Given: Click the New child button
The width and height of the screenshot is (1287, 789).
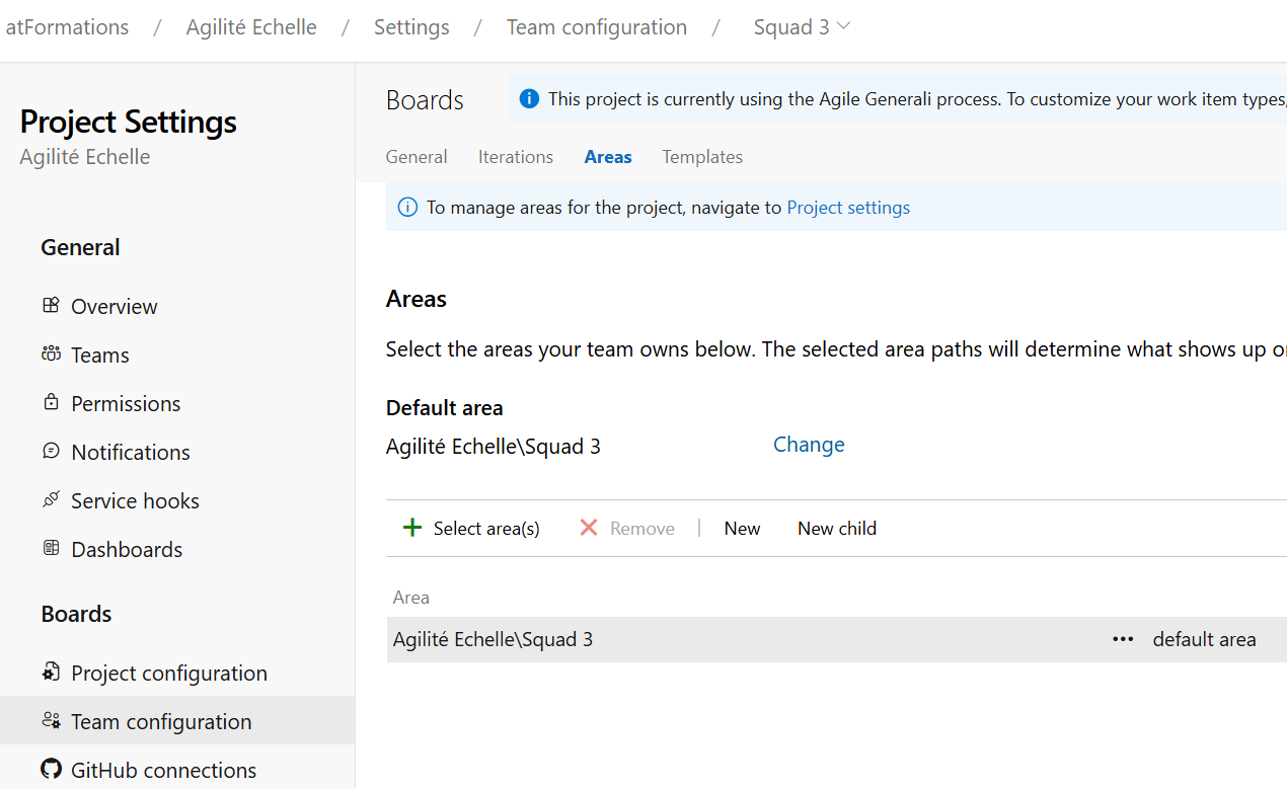Looking at the screenshot, I should coord(837,528).
